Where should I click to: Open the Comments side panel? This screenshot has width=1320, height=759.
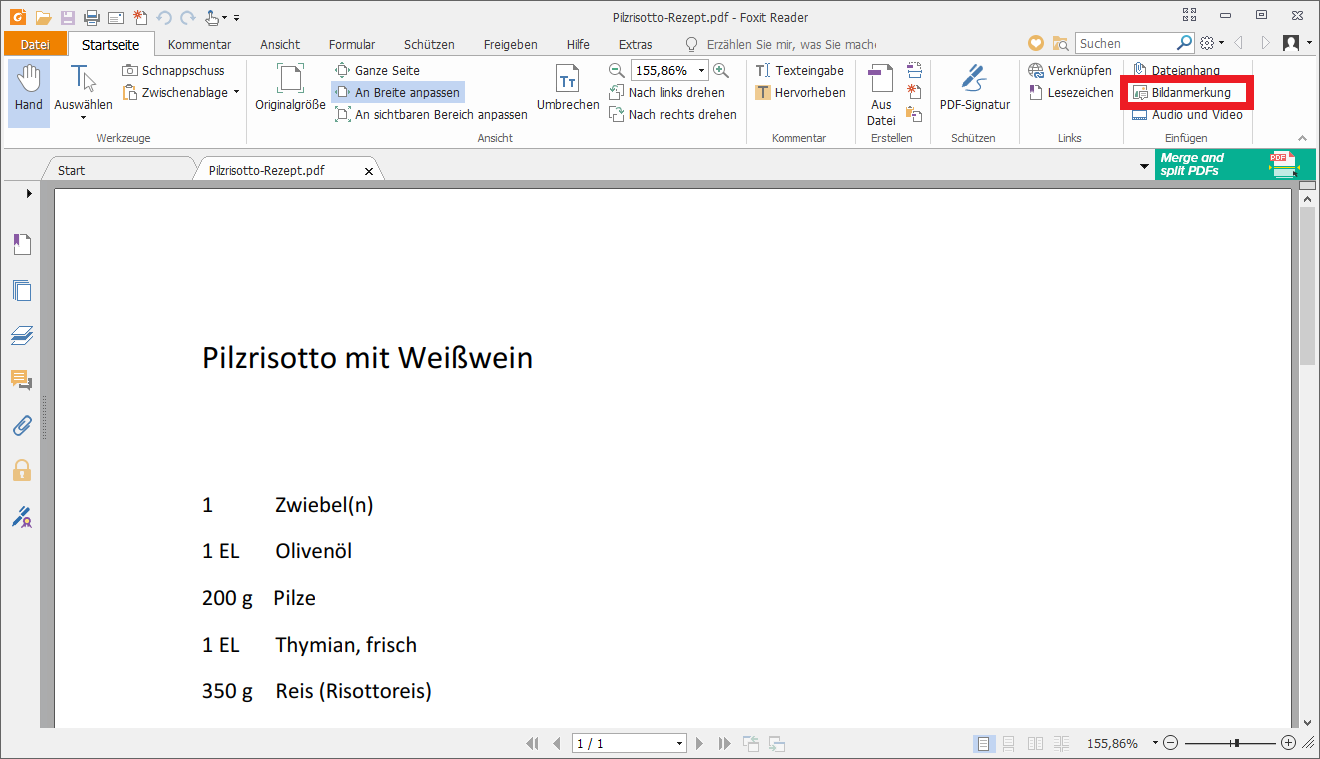click(x=22, y=380)
